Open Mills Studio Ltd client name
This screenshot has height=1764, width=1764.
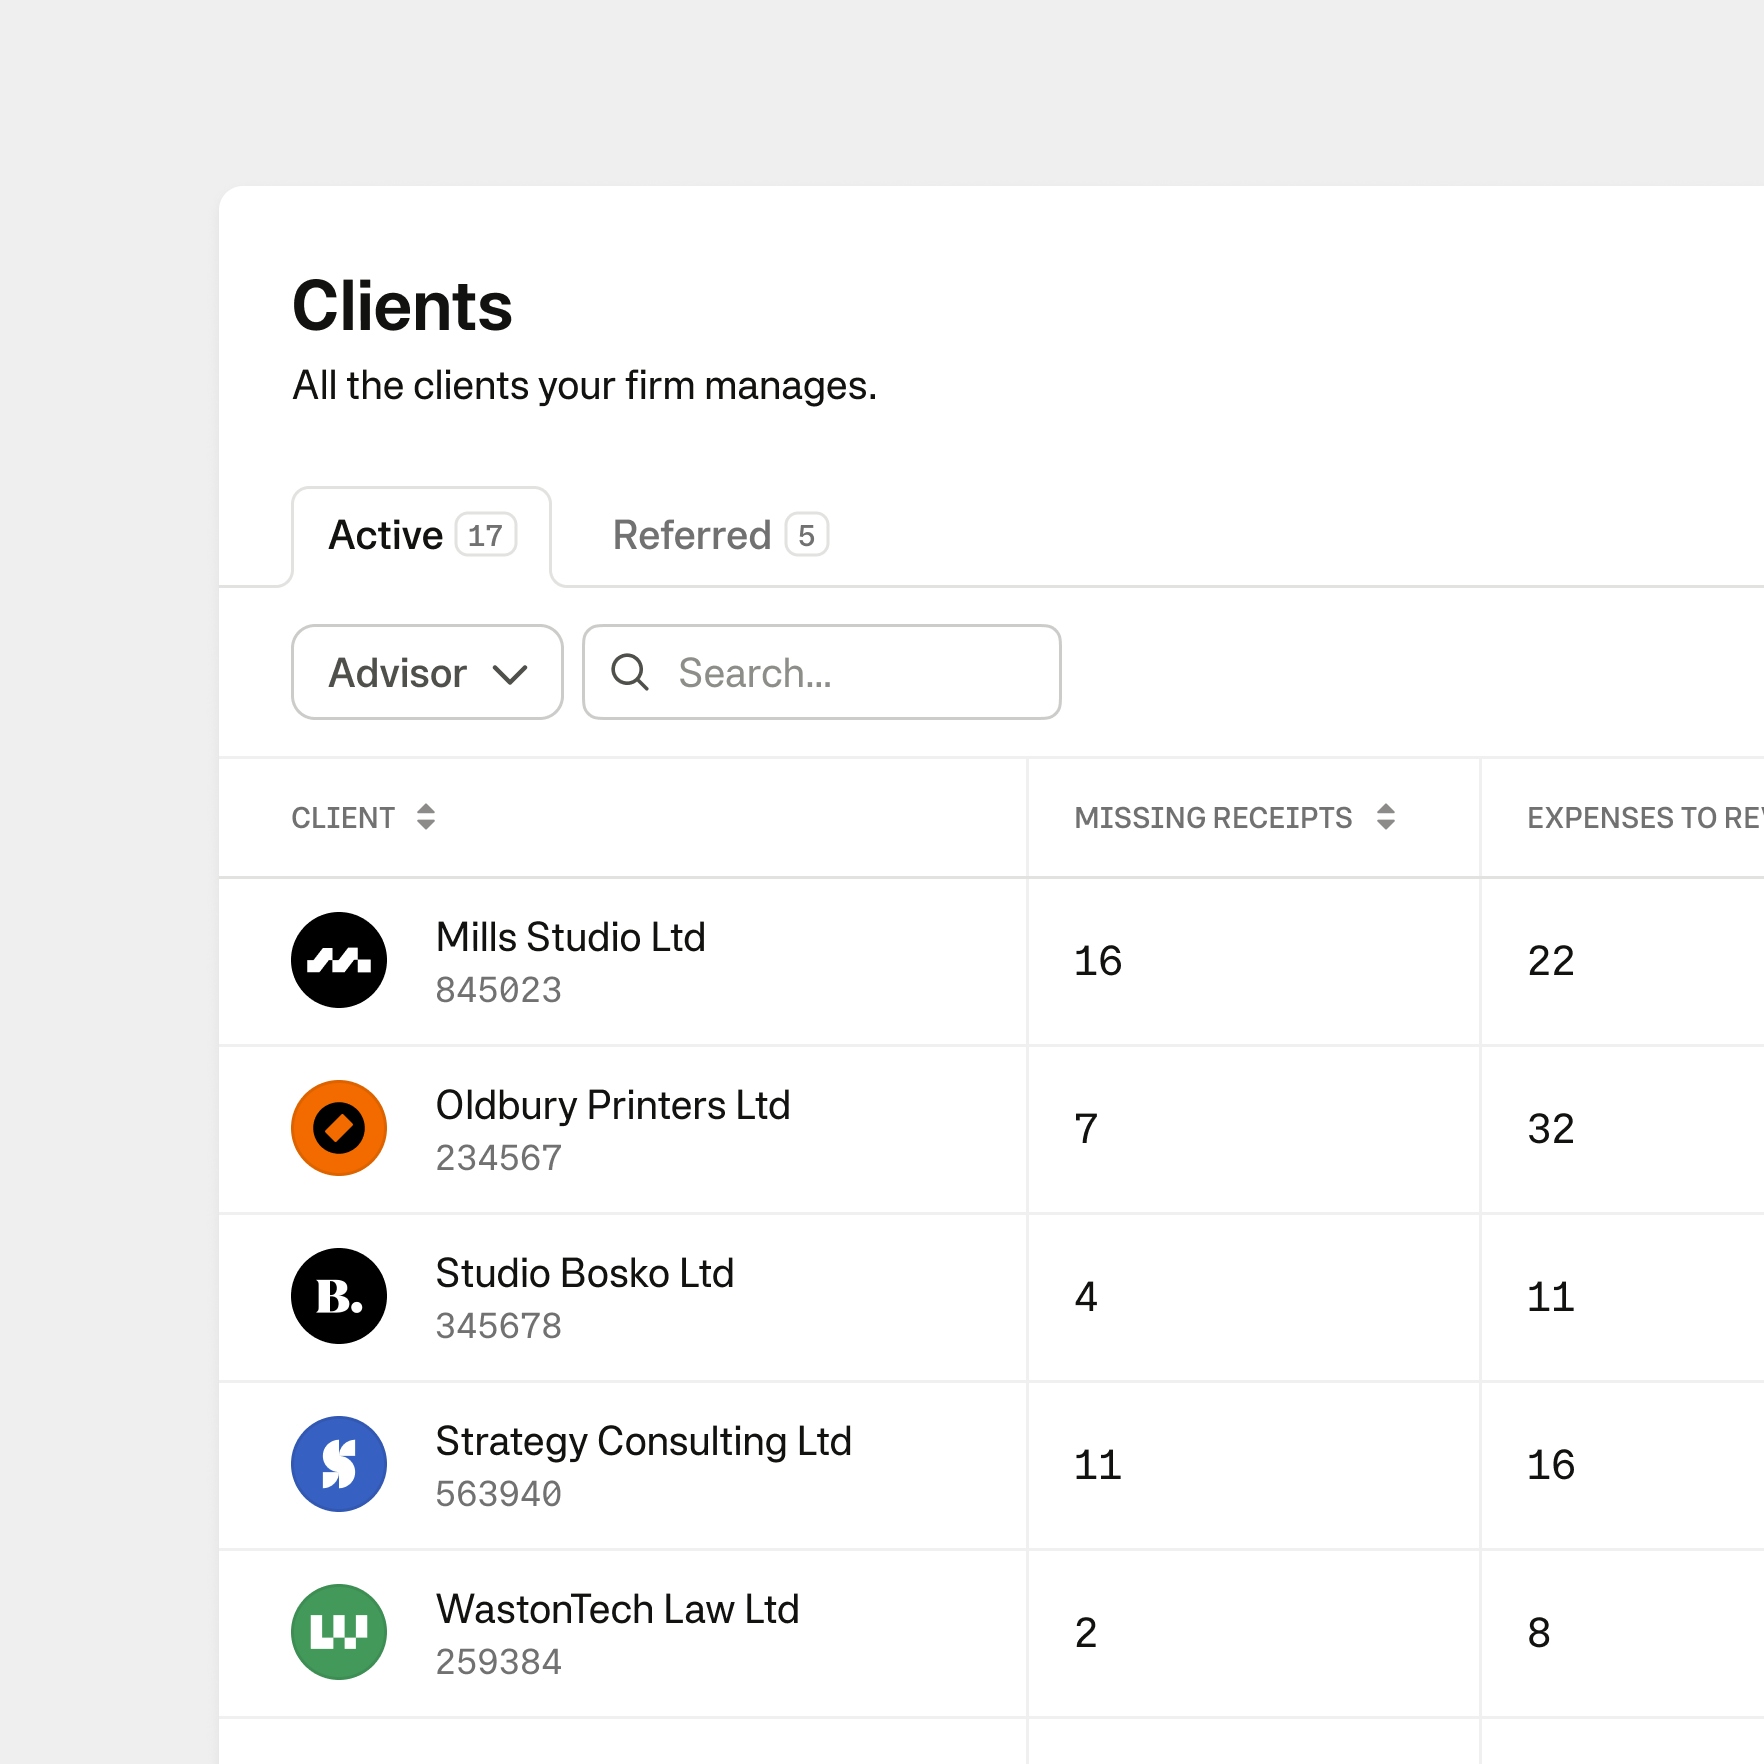570,938
